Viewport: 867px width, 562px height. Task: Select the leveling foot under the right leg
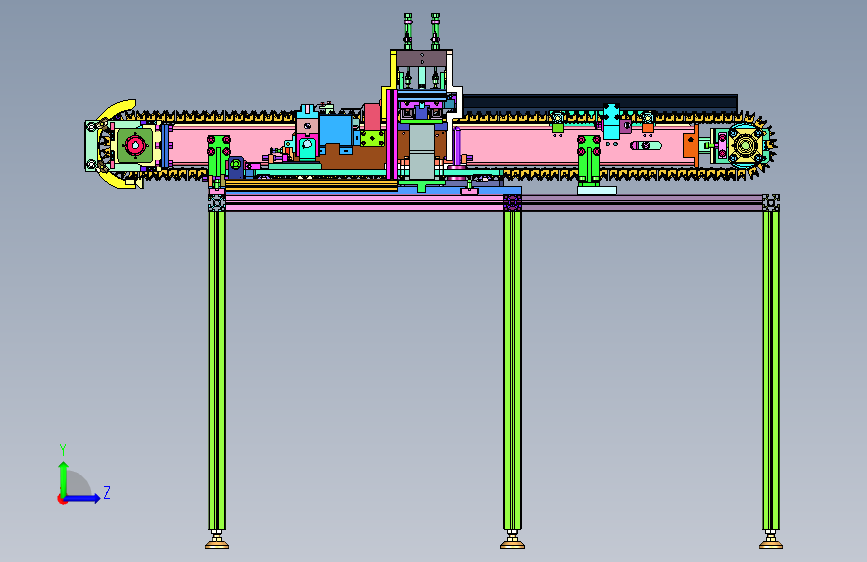(771, 540)
